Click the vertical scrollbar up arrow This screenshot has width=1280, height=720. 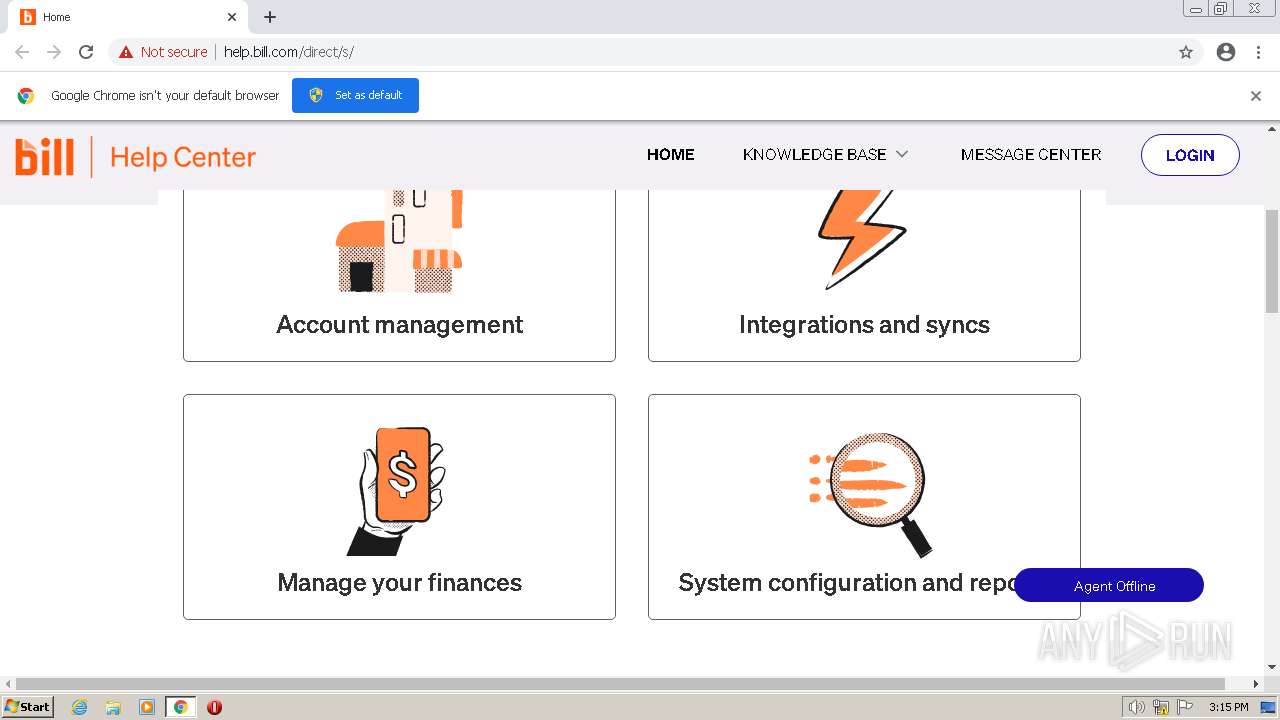[1272, 129]
